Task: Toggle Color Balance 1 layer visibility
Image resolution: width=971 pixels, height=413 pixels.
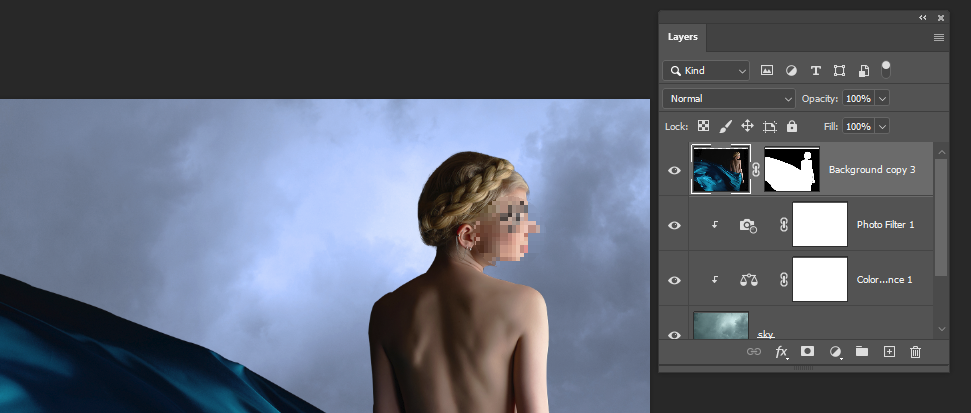Action: (x=674, y=280)
